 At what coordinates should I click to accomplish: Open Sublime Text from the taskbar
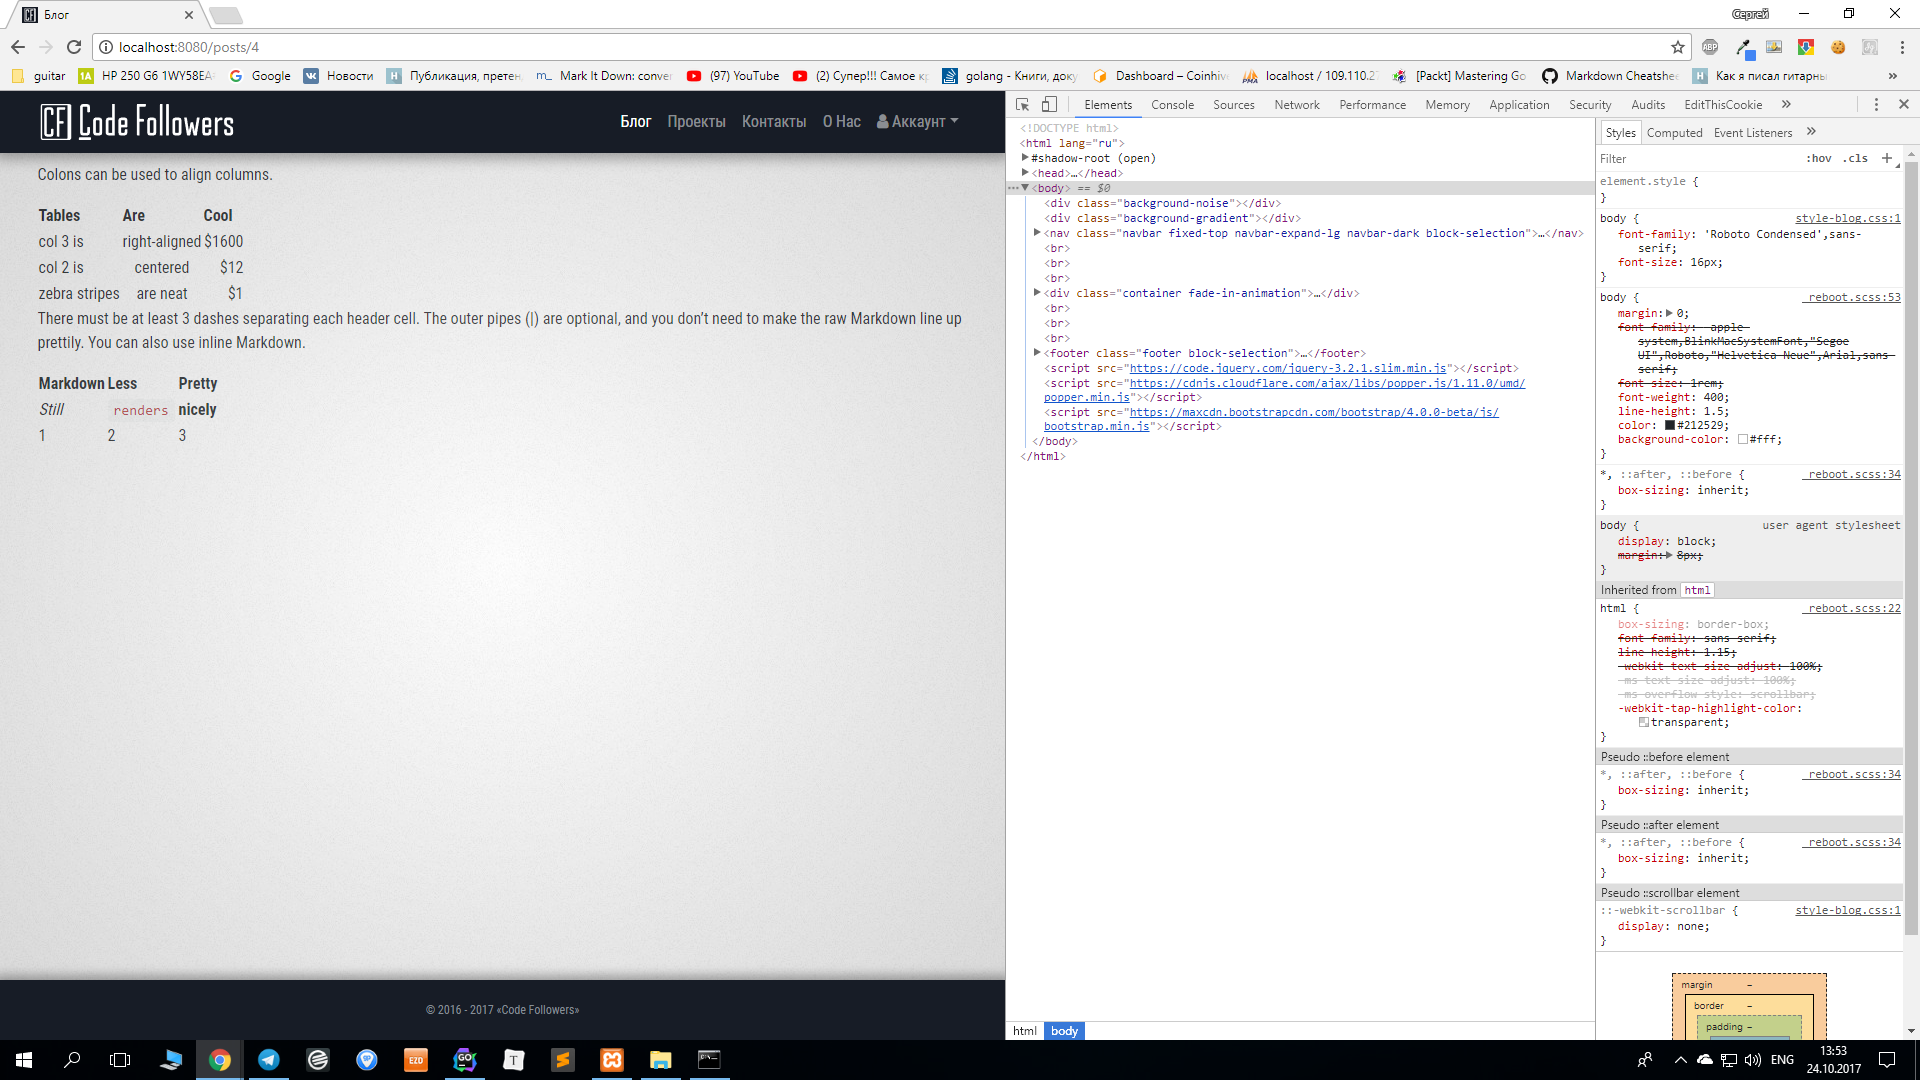click(x=563, y=1060)
